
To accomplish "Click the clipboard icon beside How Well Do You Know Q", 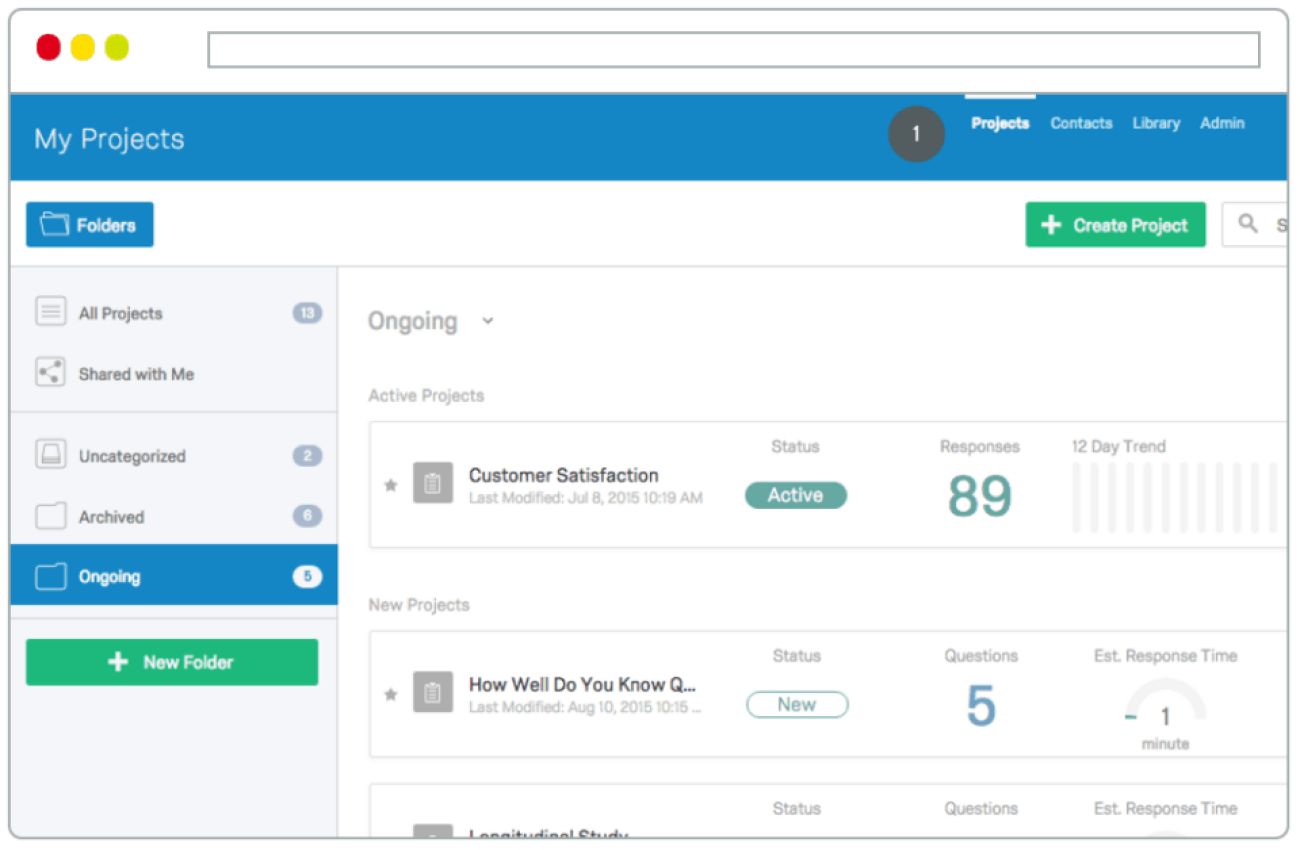I will pyautogui.click(x=433, y=692).
